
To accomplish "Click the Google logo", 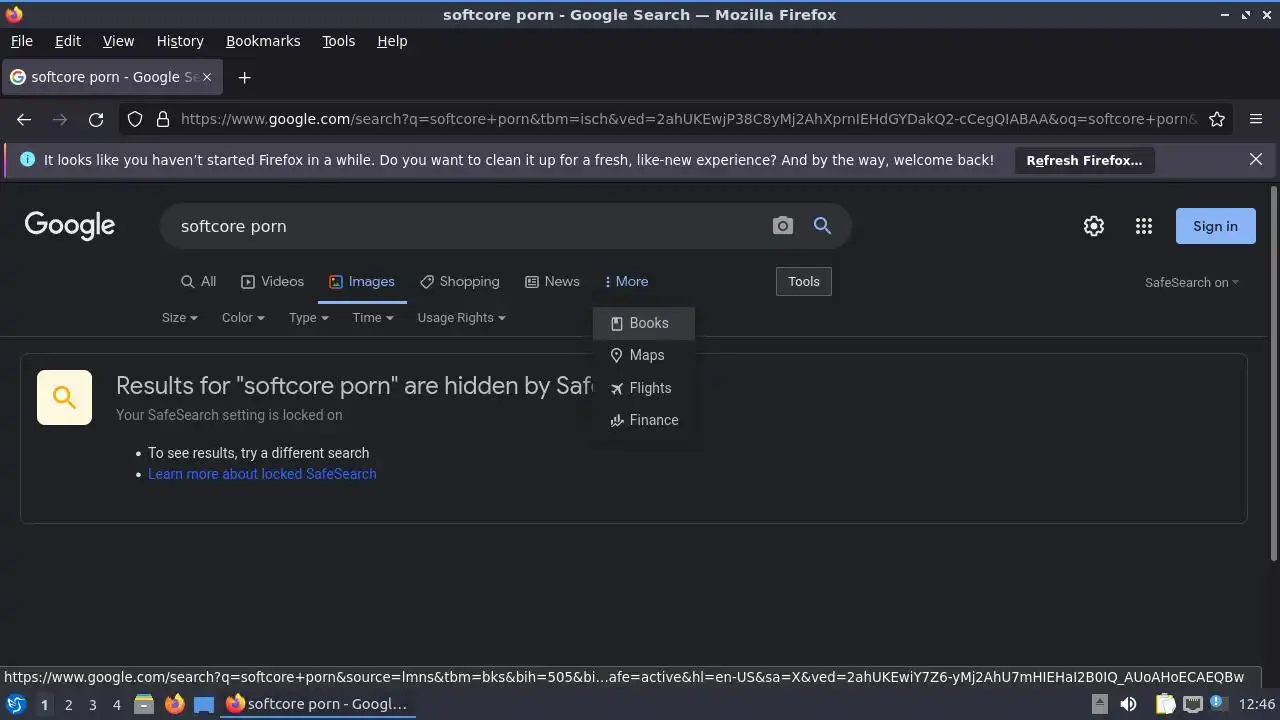I will pos(70,226).
